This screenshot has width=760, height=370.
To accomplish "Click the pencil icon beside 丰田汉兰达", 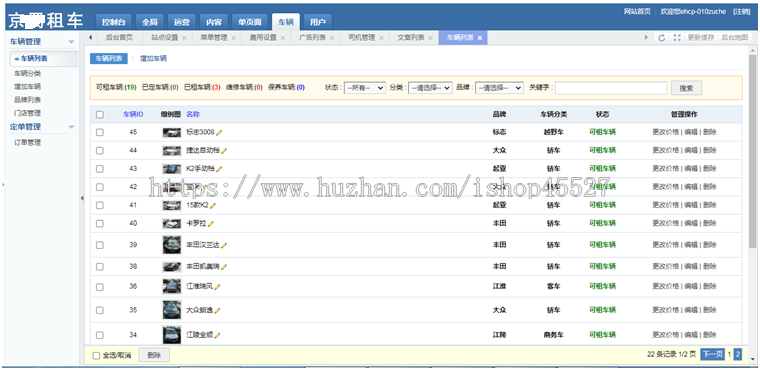I will 224,245.
